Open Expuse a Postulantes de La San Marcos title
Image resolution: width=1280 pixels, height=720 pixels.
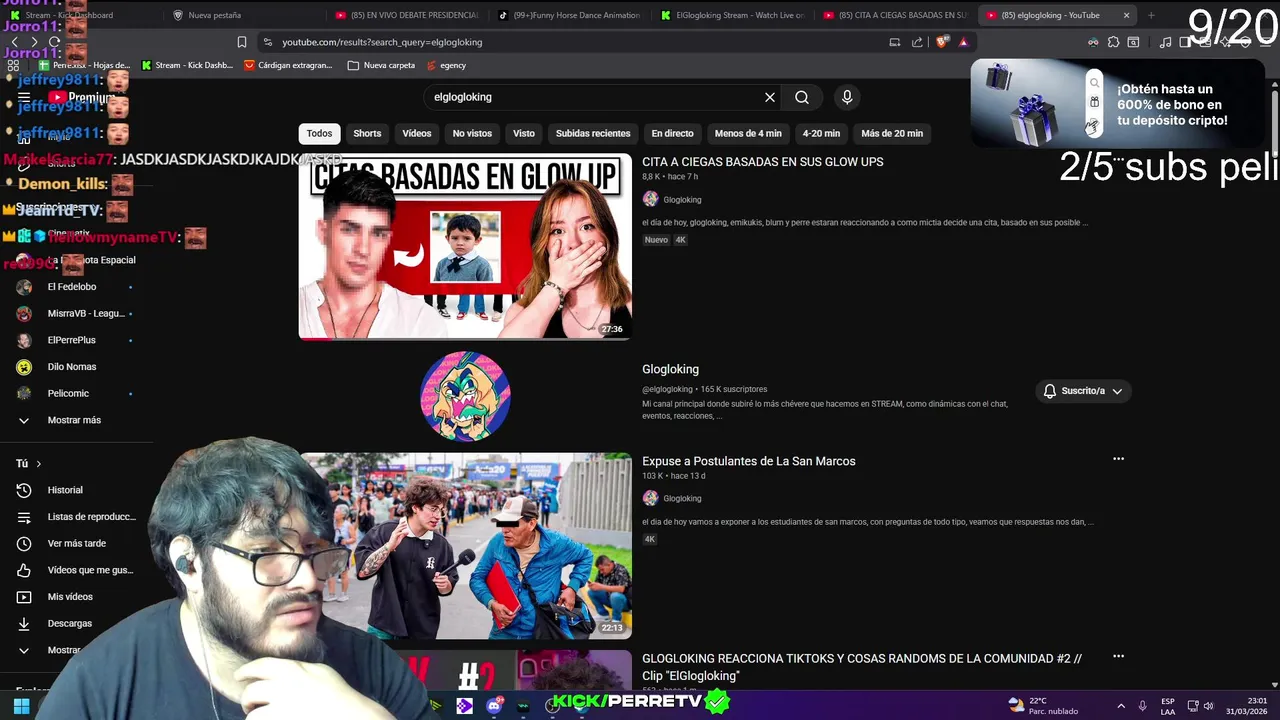tap(748, 461)
